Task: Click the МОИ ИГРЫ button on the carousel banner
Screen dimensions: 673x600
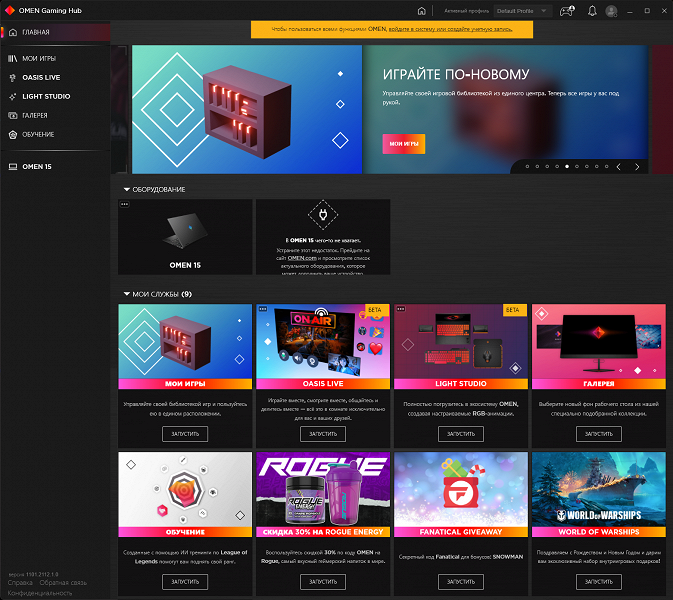Action: click(403, 144)
